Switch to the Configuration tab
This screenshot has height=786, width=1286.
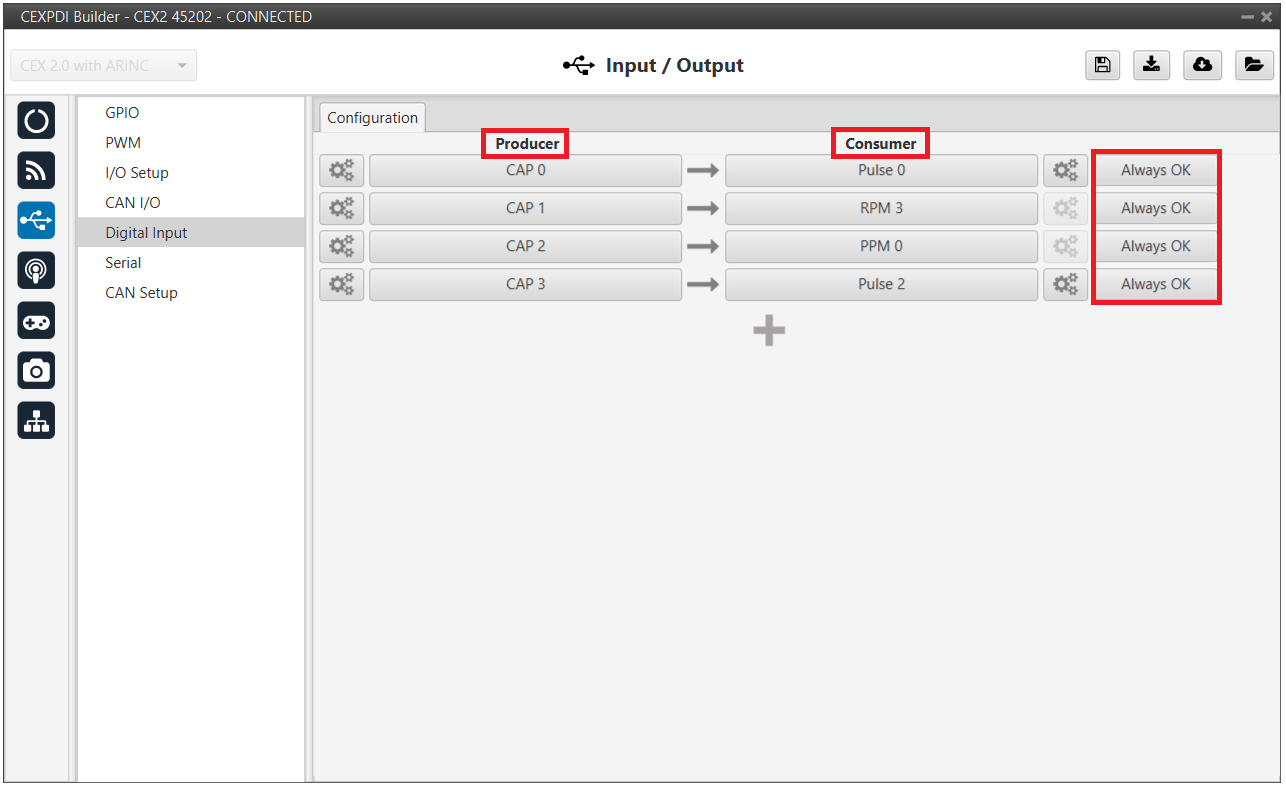pos(372,118)
